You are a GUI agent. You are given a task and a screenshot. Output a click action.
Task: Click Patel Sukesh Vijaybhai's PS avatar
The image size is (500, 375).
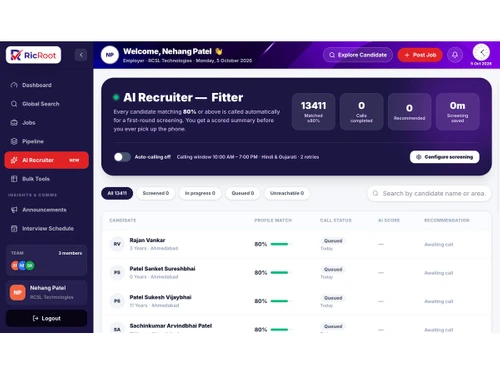click(x=117, y=301)
